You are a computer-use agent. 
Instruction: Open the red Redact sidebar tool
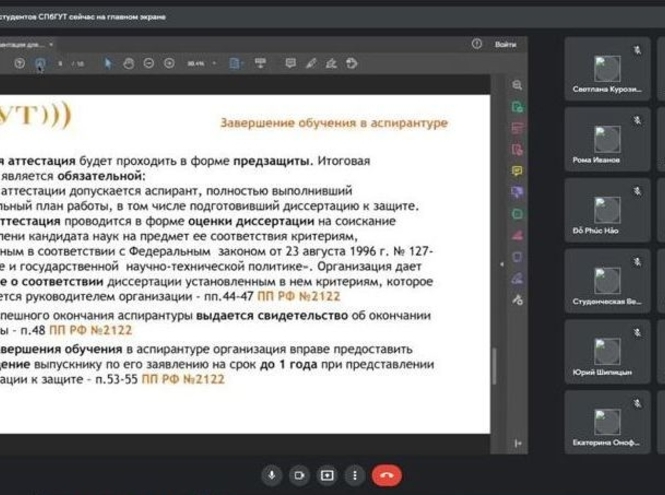(517, 236)
